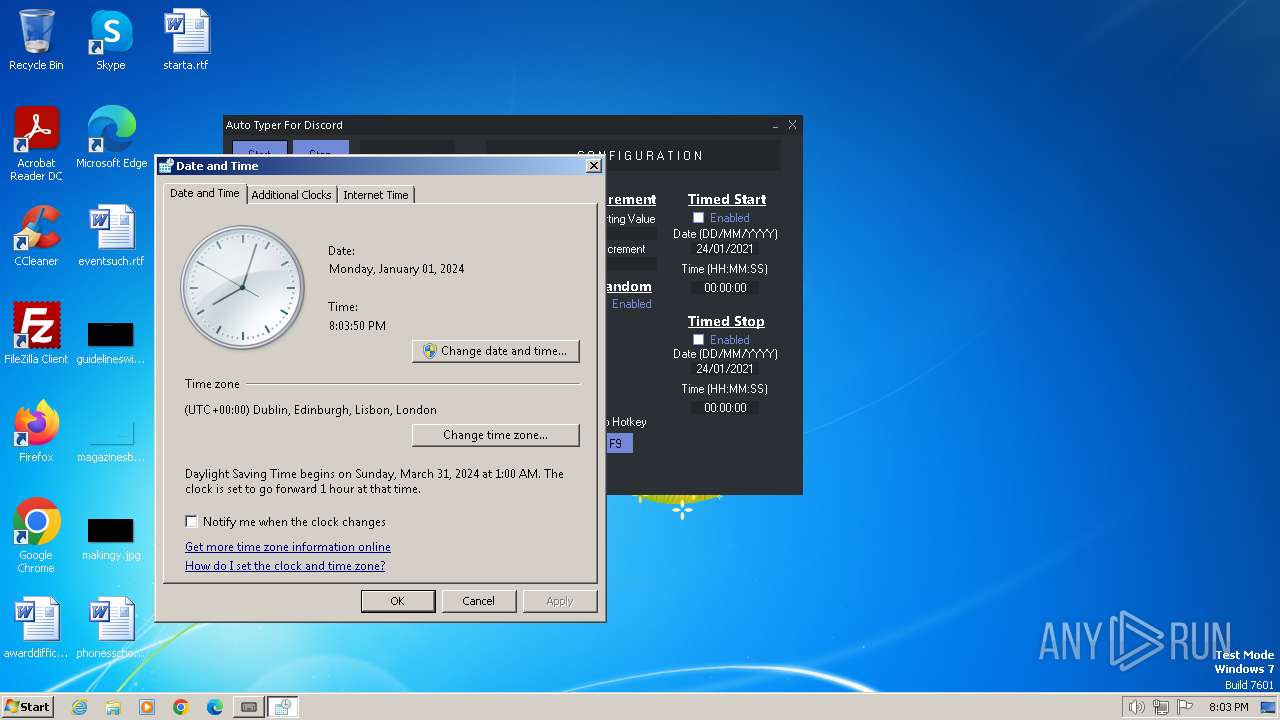Select the phonesscbo... desktop document
This screenshot has height=720, width=1280.
[111, 628]
